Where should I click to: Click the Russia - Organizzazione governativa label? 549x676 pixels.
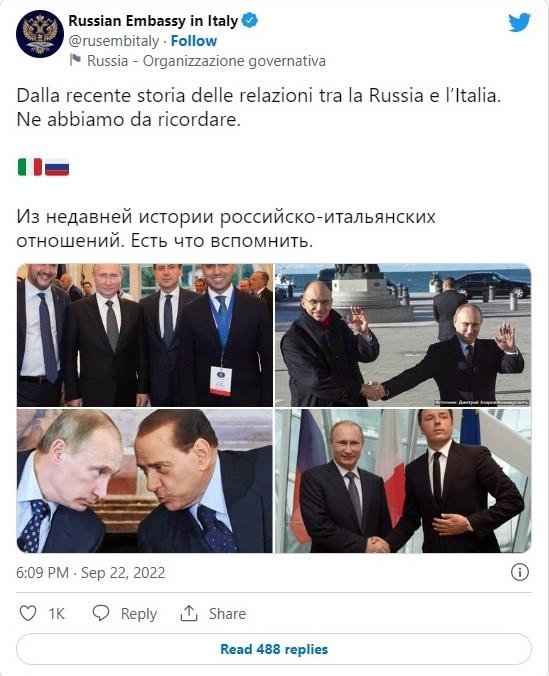point(206,61)
